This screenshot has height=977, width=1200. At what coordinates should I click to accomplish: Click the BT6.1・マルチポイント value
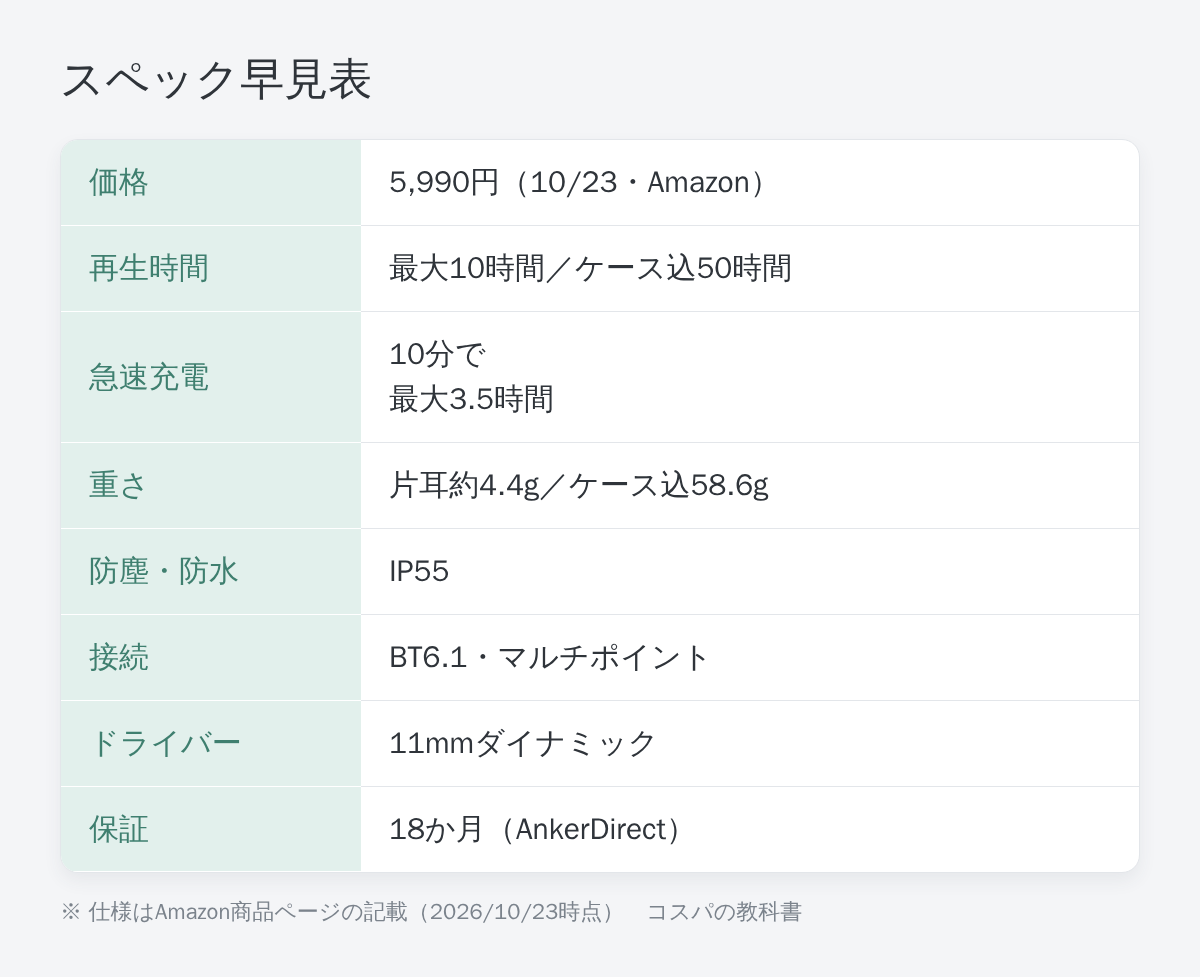point(549,657)
